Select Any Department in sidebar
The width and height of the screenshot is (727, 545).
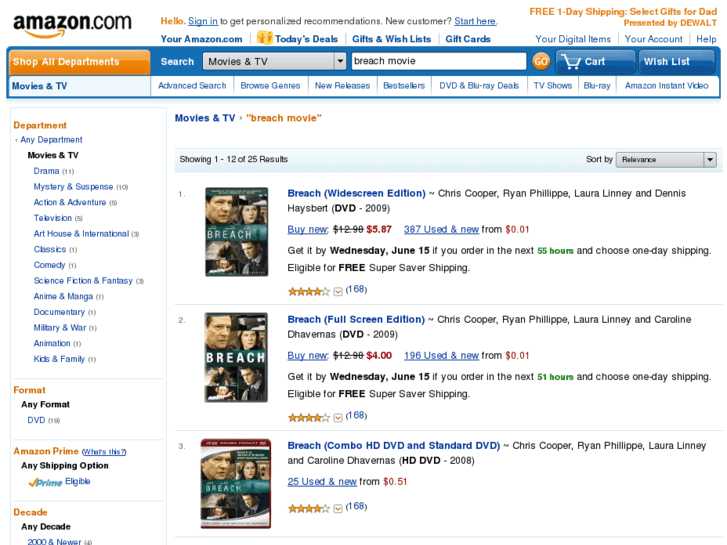point(51,140)
